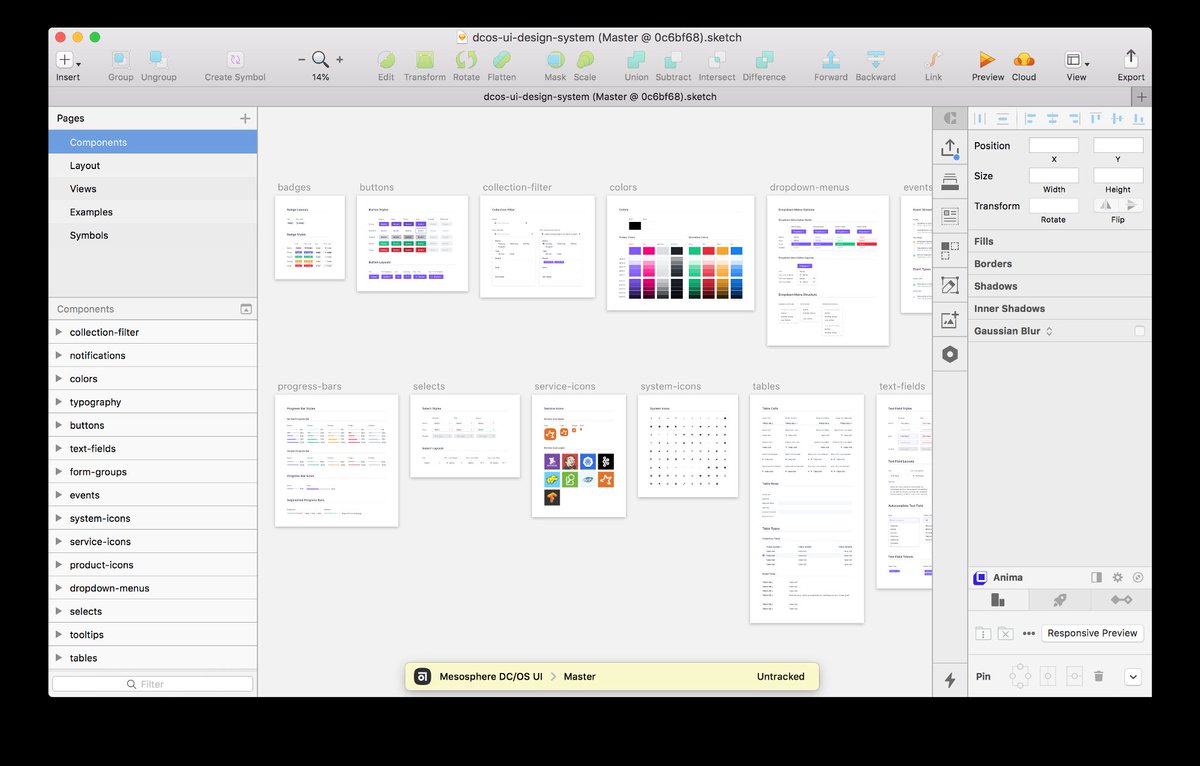Select the Symbols page
The height and width of the screenshot is (766, 1200).
(x=153, y=235)
